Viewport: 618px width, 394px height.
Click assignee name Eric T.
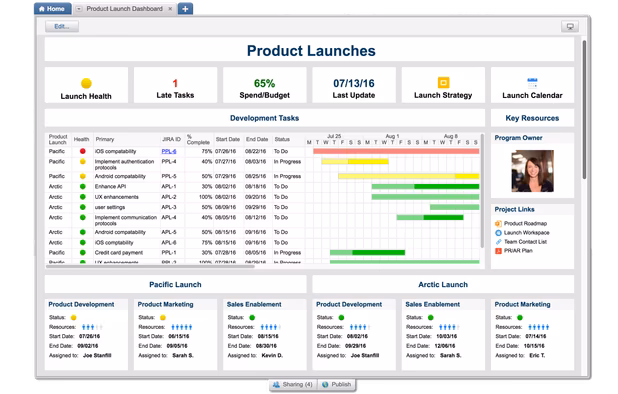tap(537, 355)
